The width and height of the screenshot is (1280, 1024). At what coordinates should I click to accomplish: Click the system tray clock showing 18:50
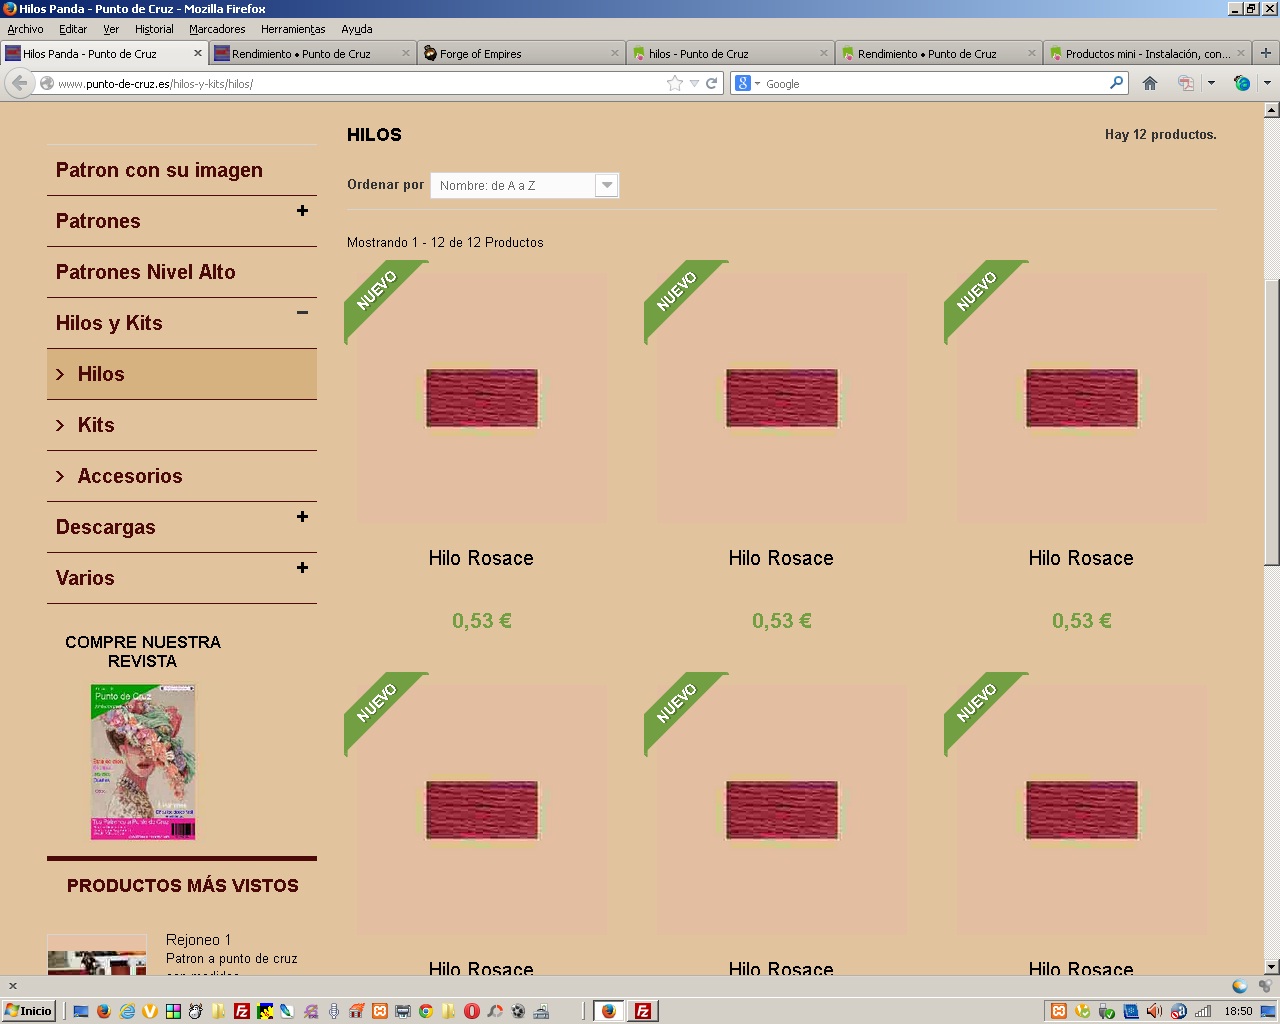(1238, 1011)
